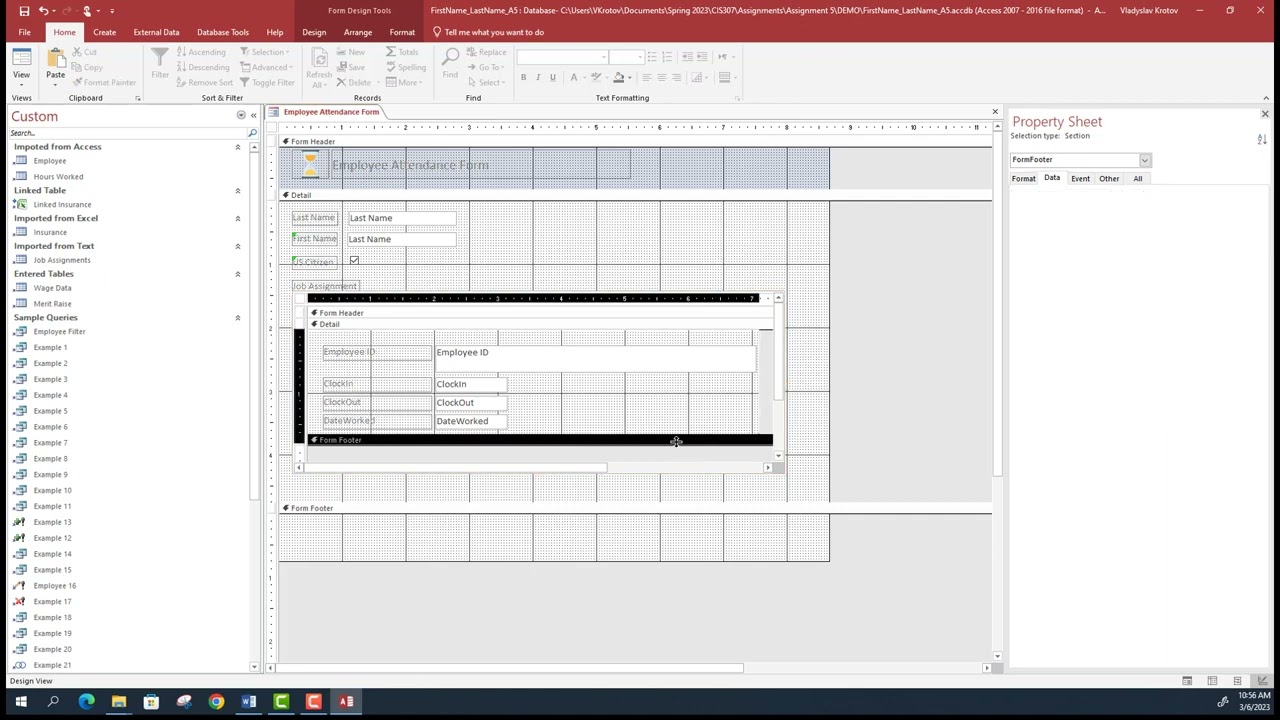Open the Format tab in Property Sheet
Image resolution: width=1280 pixels, height=720 pixels.
1023,179
